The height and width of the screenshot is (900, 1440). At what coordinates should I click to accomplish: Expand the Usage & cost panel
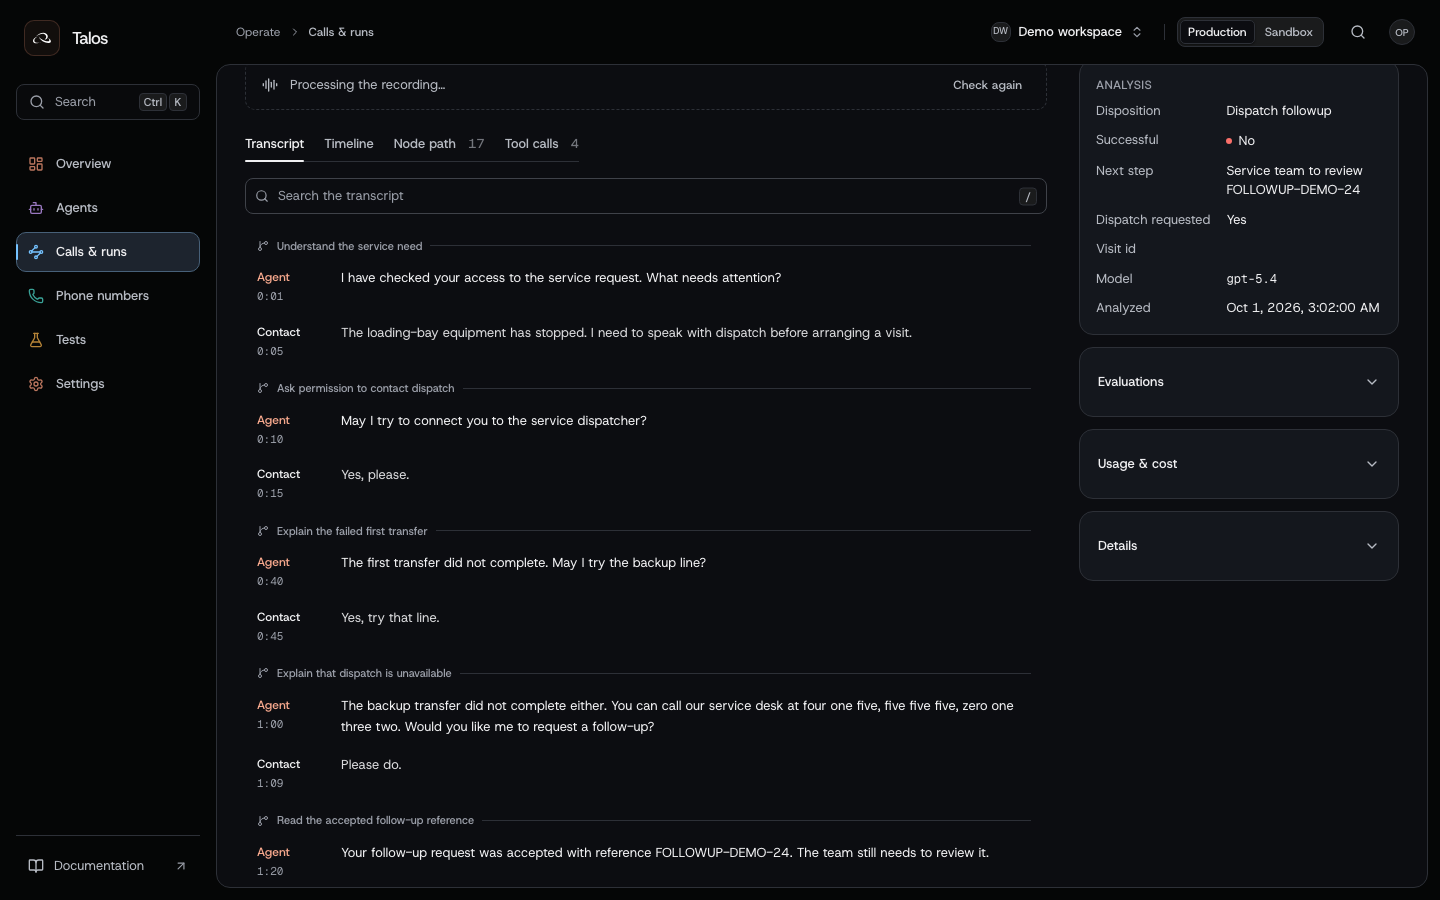click(1239, 464)
